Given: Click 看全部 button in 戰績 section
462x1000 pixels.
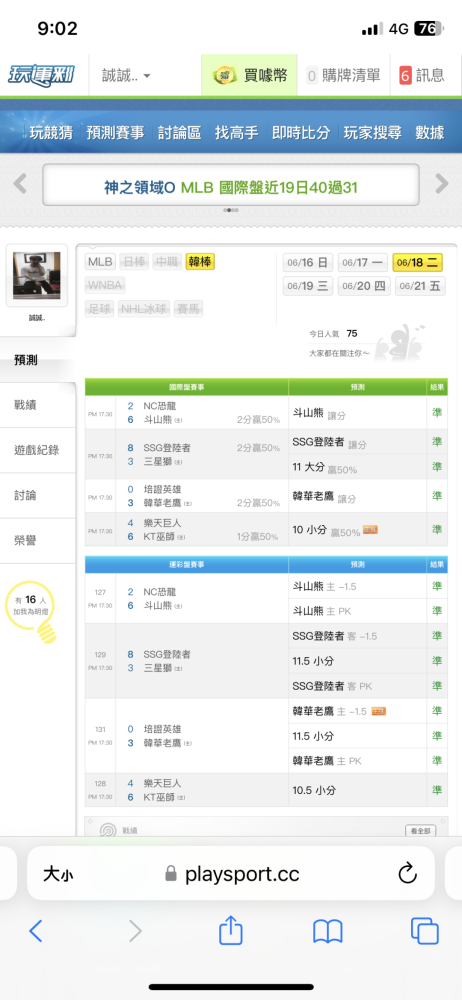Looking at the screenshot, I should tap(420, 830).
